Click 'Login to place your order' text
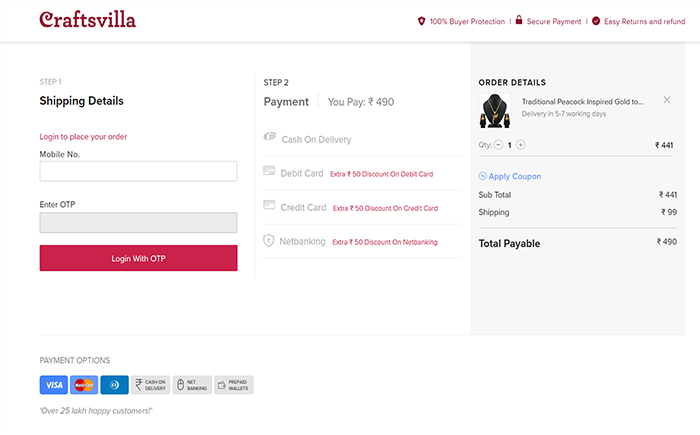700x435 pixels. 83,137
